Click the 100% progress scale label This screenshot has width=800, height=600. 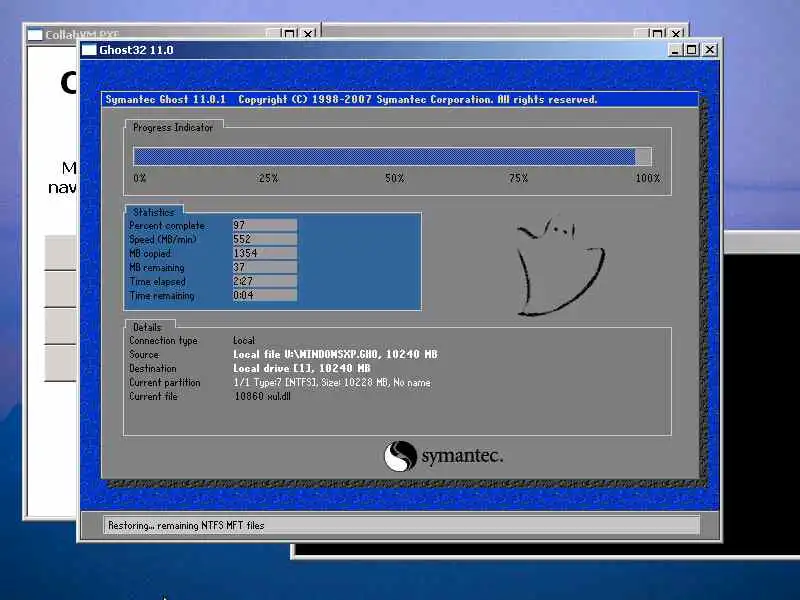(x=647, y=178)
